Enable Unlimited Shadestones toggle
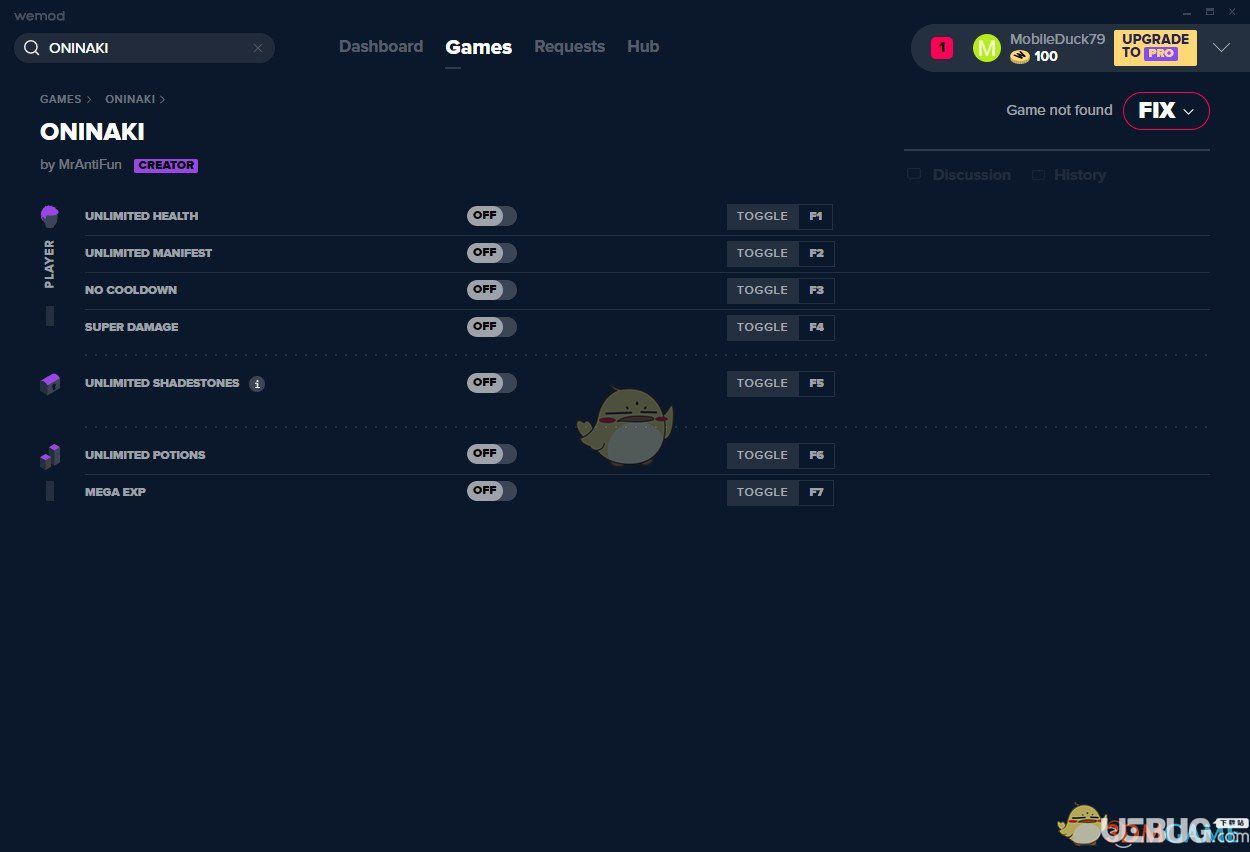 click(x=492, y=383)
